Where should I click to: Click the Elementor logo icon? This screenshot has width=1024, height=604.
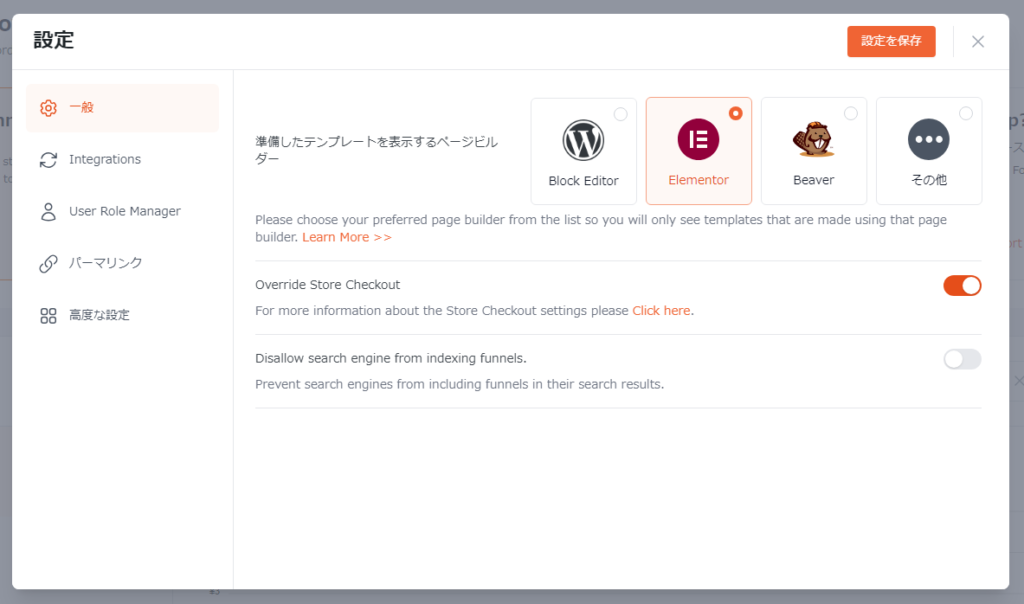tap(698, 139)
